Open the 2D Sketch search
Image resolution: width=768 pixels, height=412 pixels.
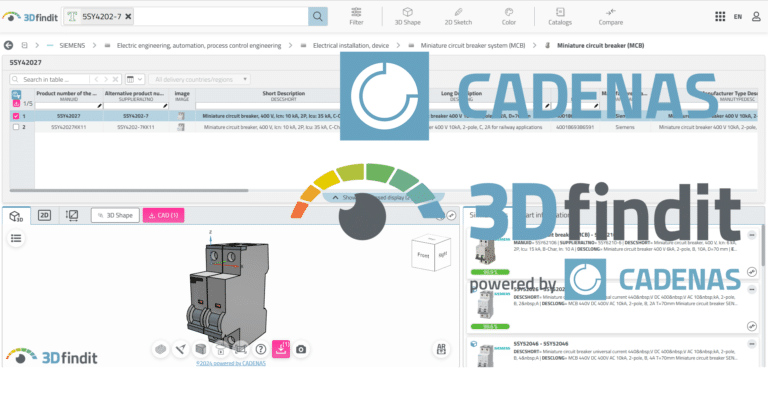pos(458,16)
